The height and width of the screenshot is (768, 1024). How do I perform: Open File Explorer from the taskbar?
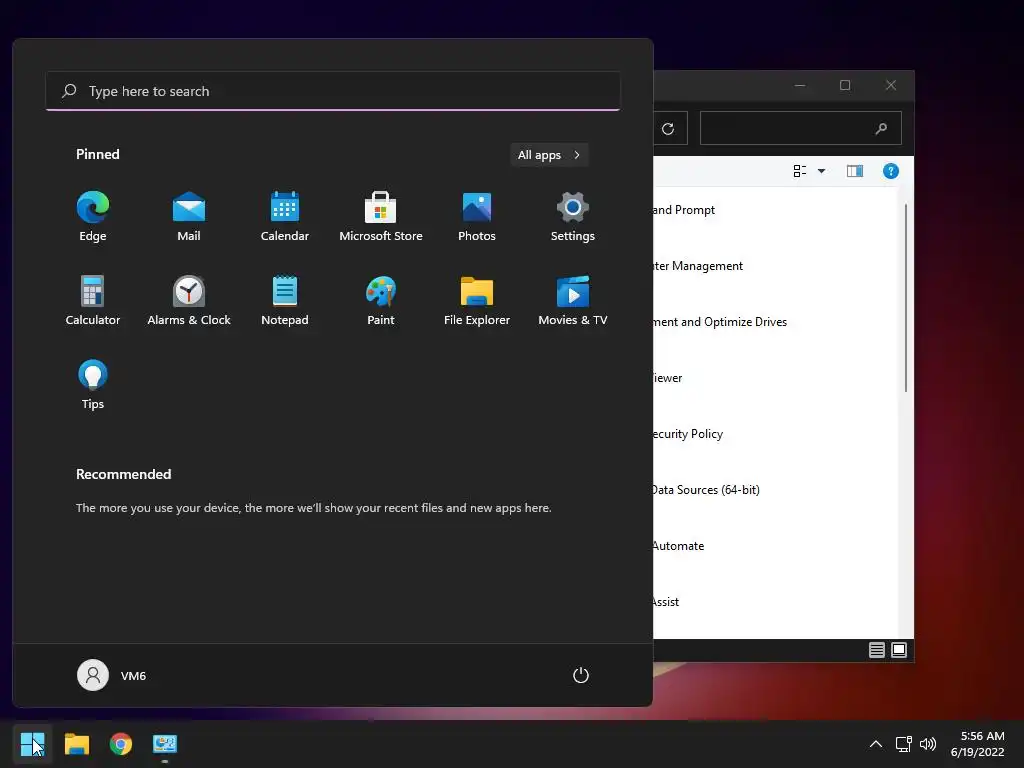tap(76, 744)
